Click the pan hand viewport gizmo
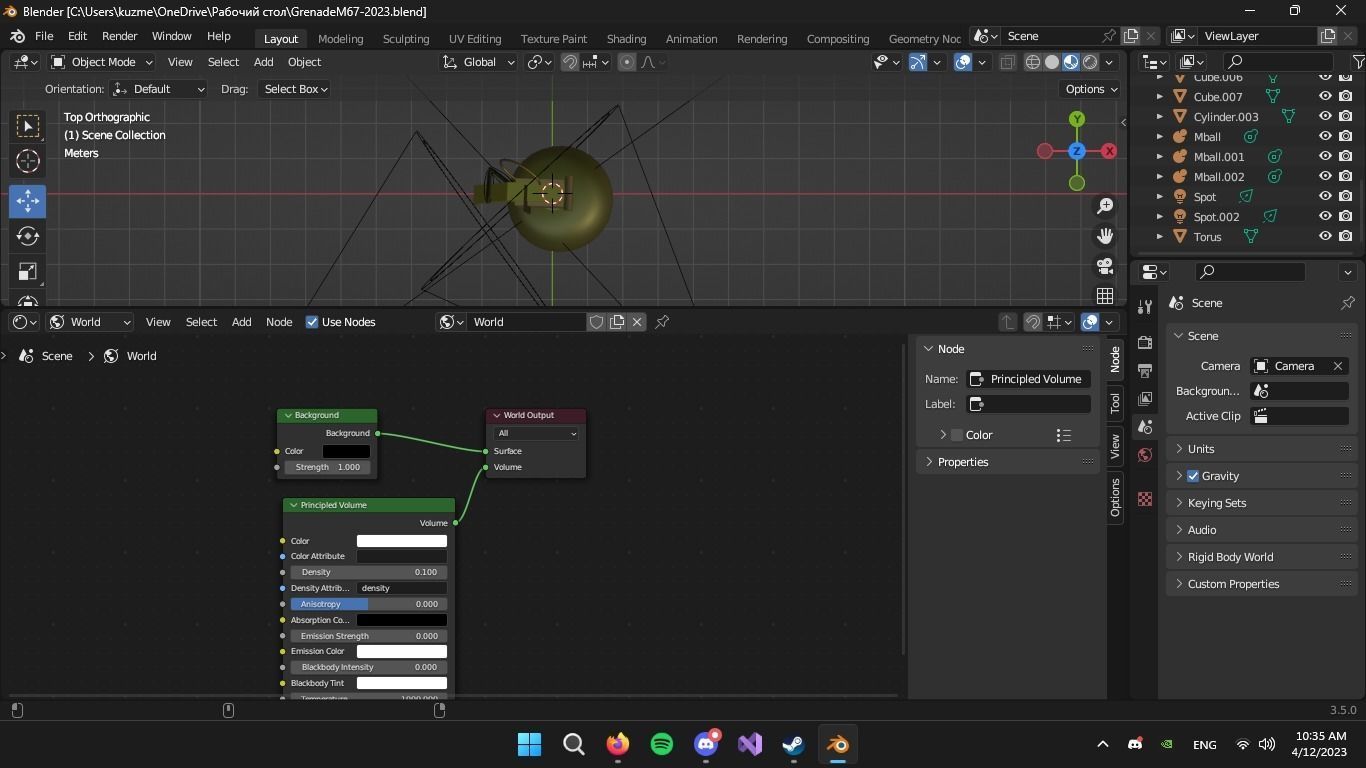This screenshot has width=1366, height=768. [1105, 236]
